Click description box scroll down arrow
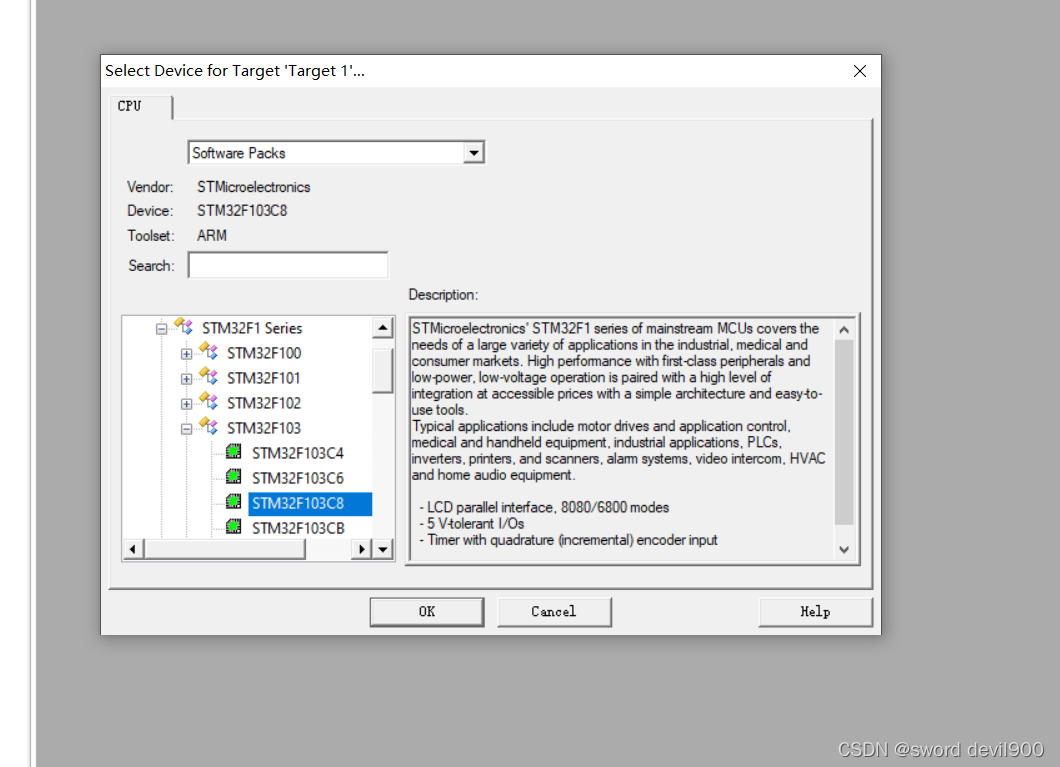Image resolution: width=1060 pixels, height=767 pixels. click(x=844, y=549)
